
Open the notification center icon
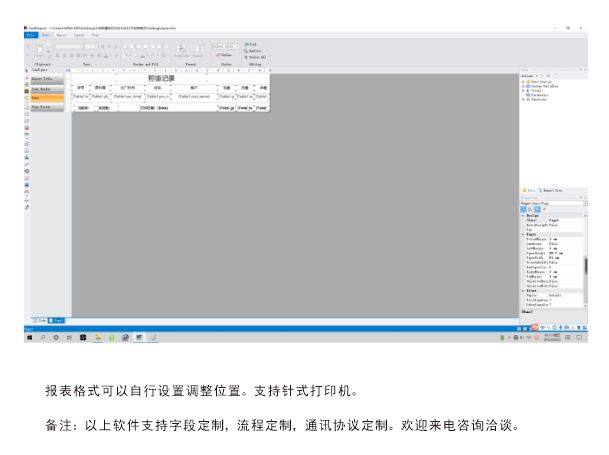coord(579,338)
